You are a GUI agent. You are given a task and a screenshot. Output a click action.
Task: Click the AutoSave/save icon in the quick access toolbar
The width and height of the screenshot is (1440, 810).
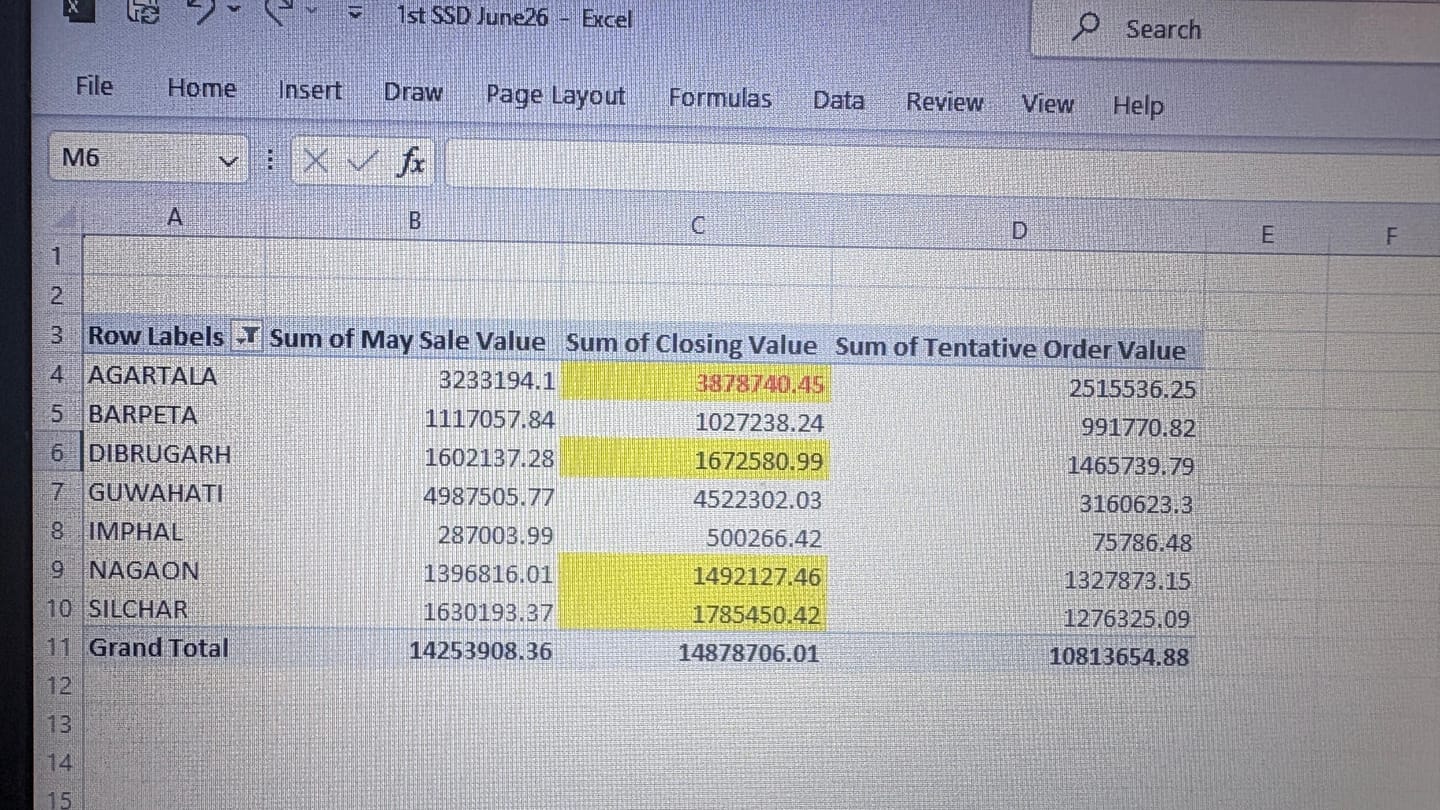point(145,12)
